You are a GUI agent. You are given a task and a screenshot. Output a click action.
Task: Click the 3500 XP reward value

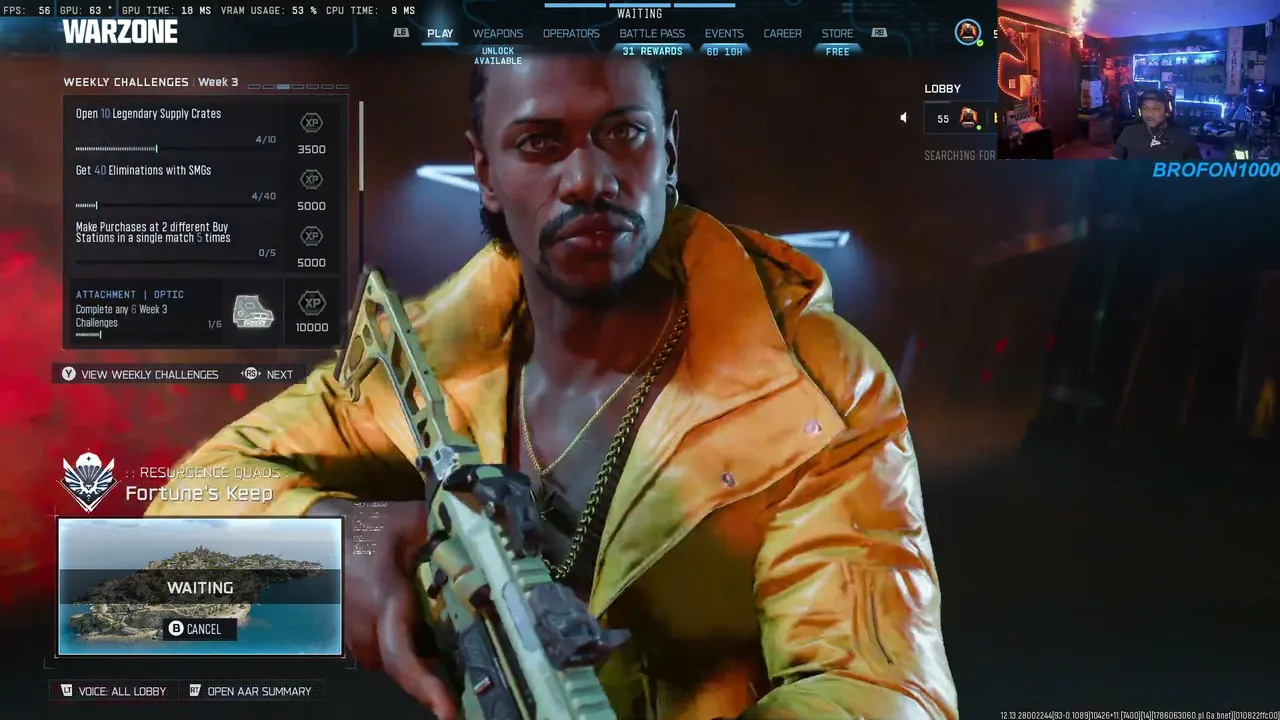click(312, 150)
